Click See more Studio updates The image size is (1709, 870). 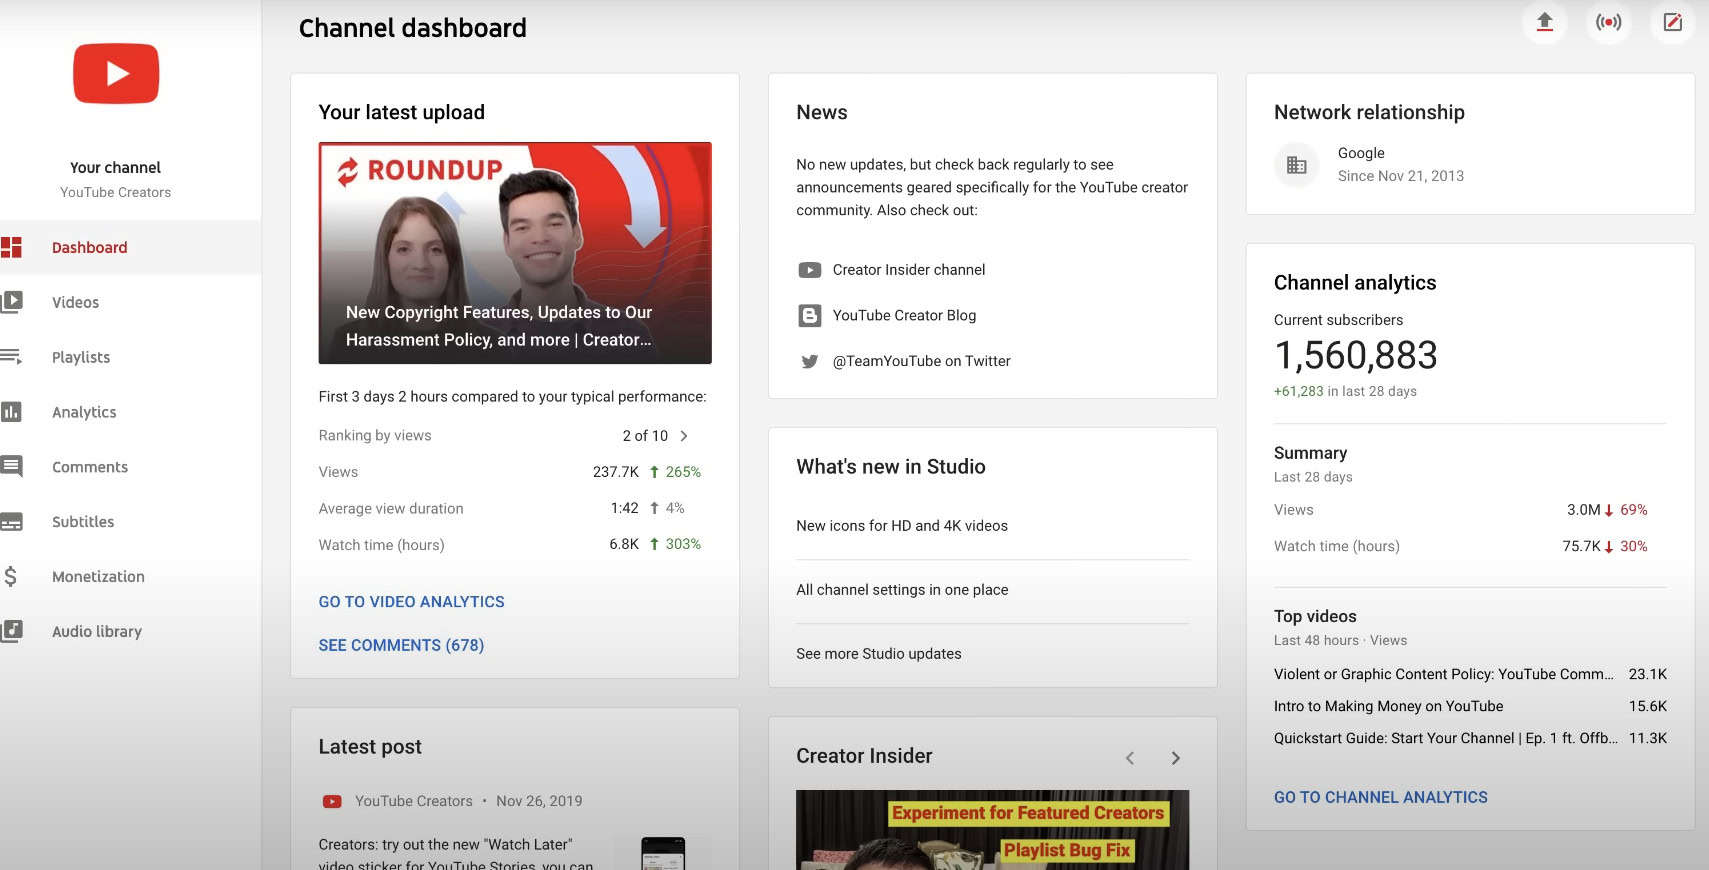coord(878,654)
